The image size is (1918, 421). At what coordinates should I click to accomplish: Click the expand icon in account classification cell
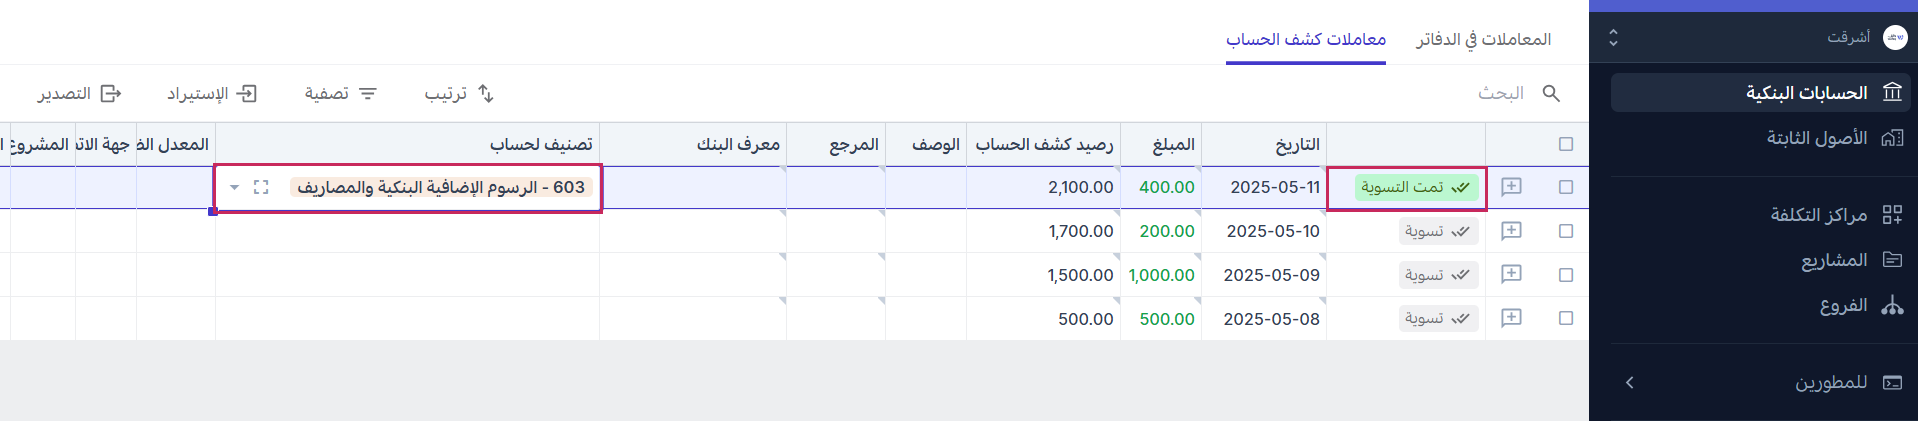261,187
